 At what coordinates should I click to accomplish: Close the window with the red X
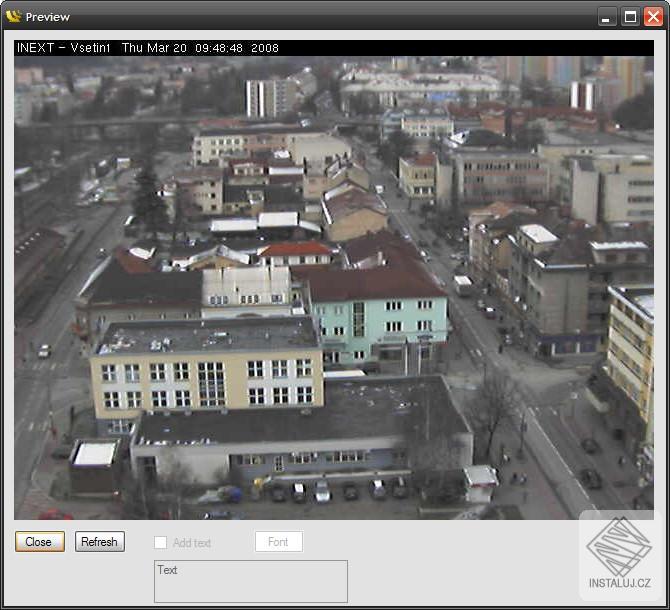pyautogui.click(x=653, y=17)
